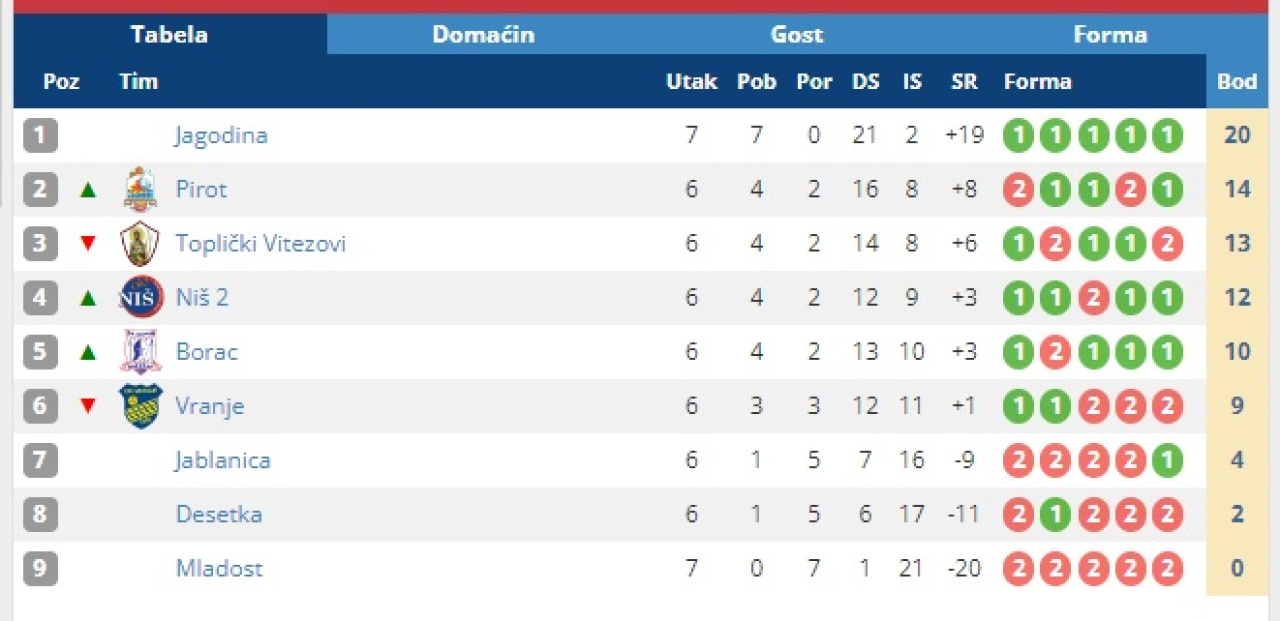1280x621 pixels.
Task: Click Mladost's last red form result circle
Action: [1167, 568]
